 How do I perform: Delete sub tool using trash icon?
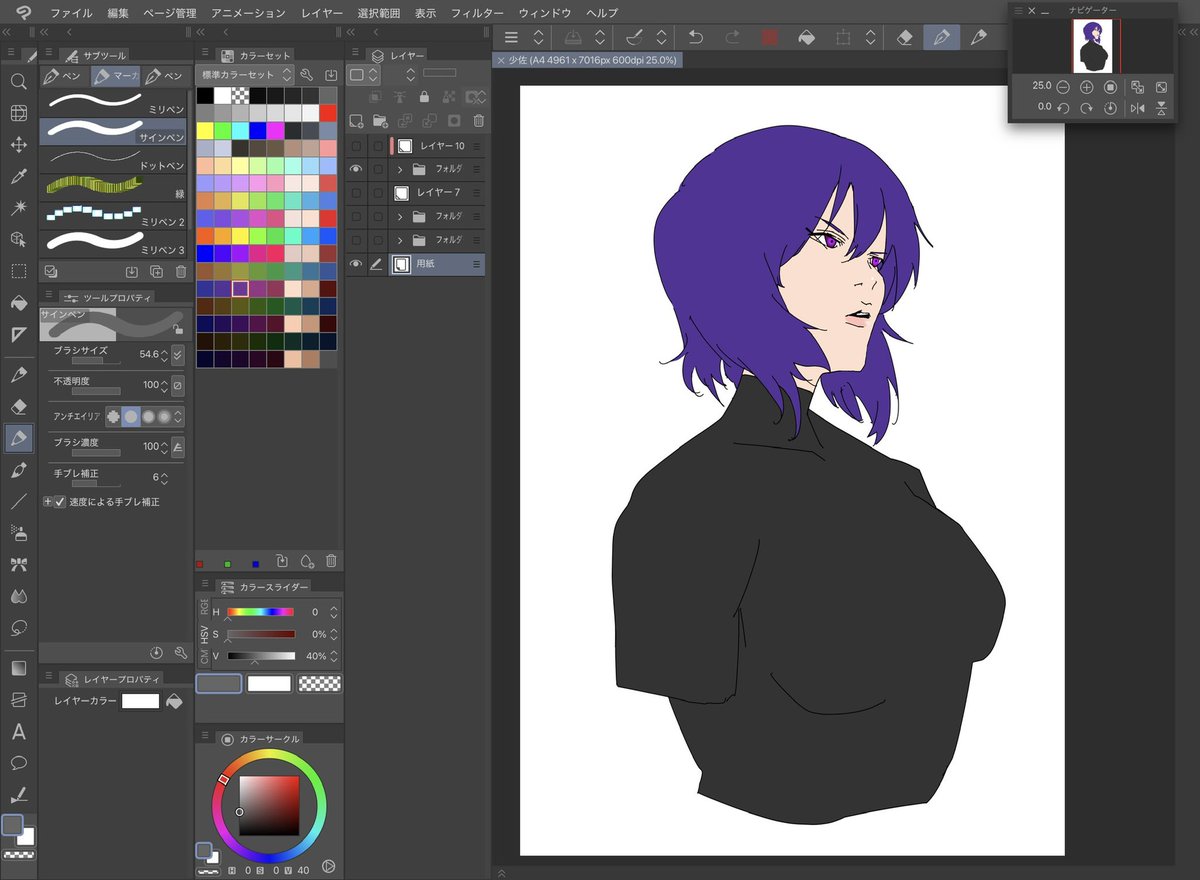(181, 271)
